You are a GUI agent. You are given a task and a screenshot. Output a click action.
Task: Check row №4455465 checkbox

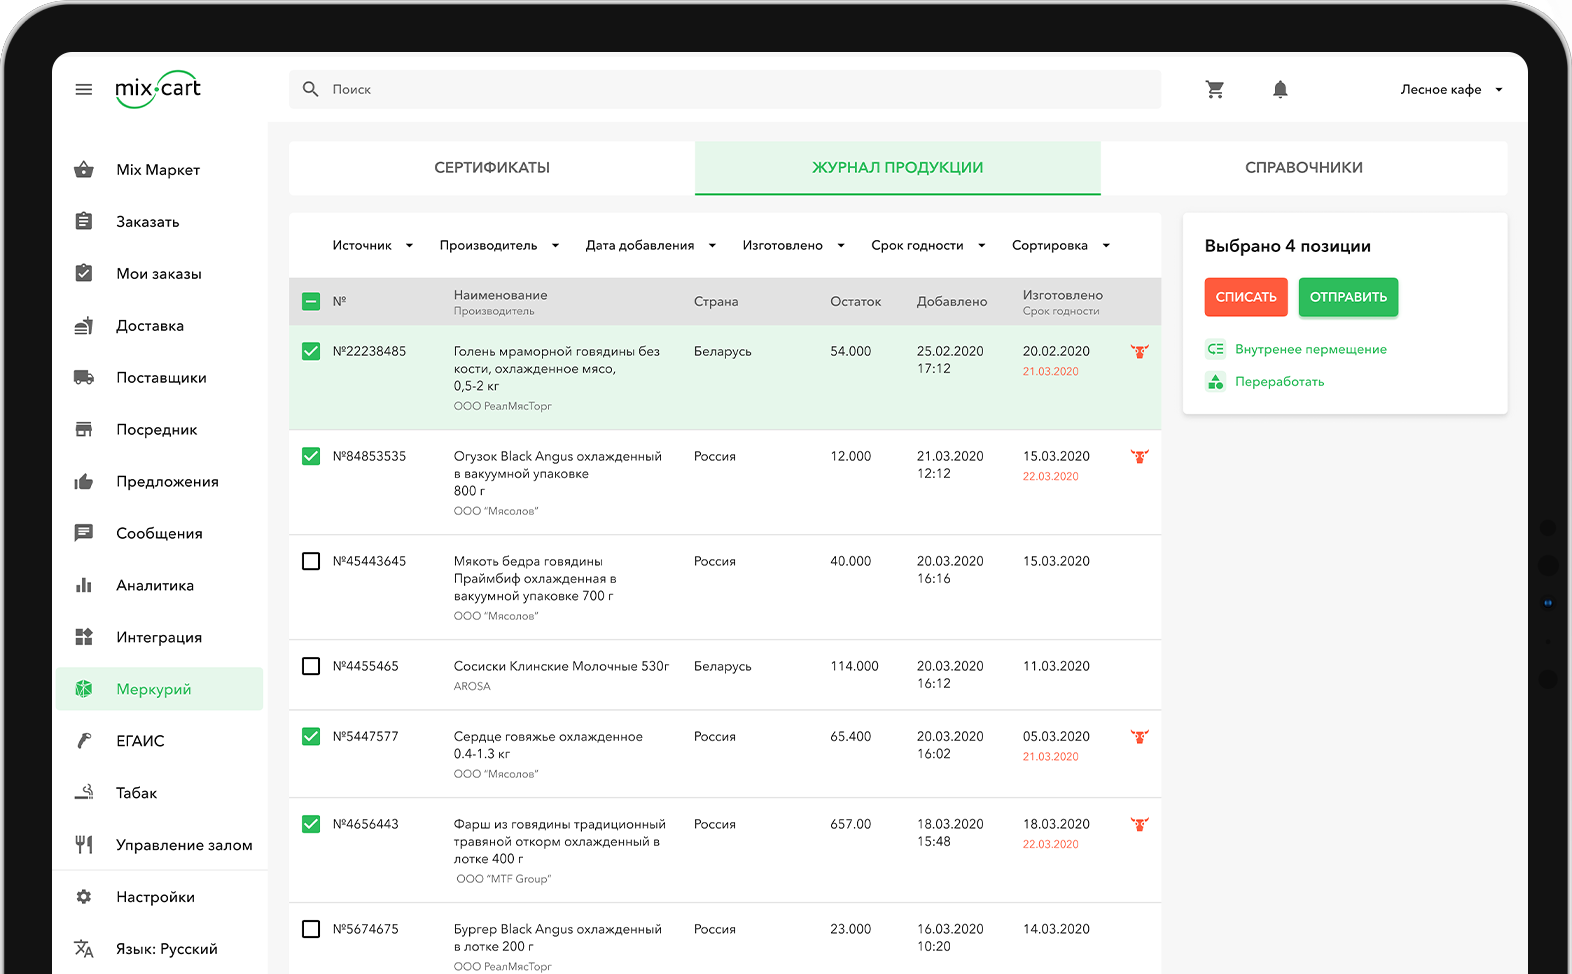tap(311, 666)
